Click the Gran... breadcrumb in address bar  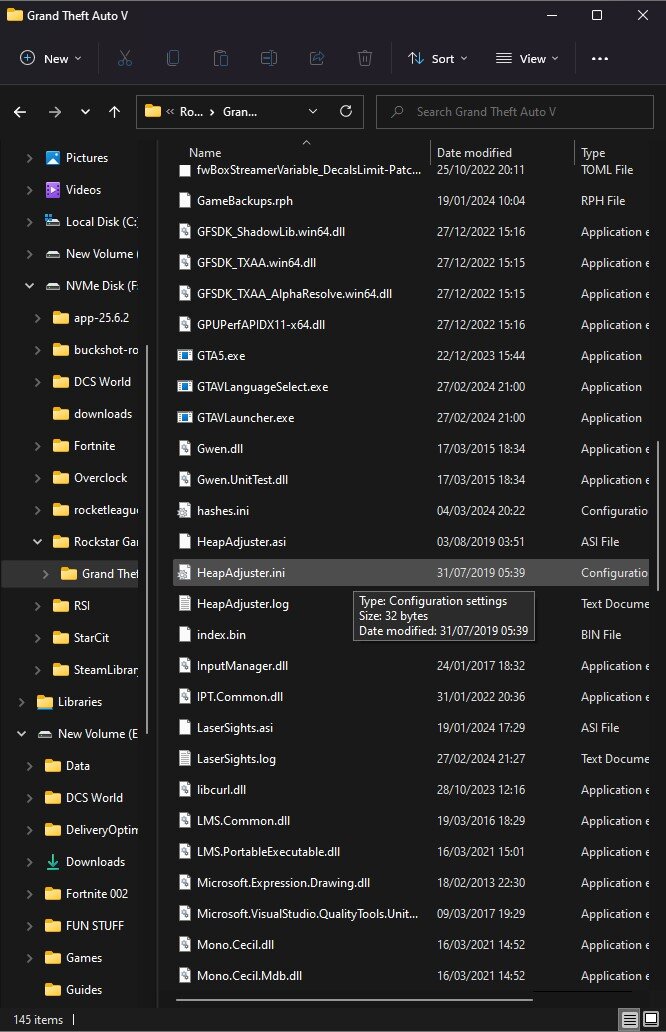pyautogui.click(x=240, y=112)
